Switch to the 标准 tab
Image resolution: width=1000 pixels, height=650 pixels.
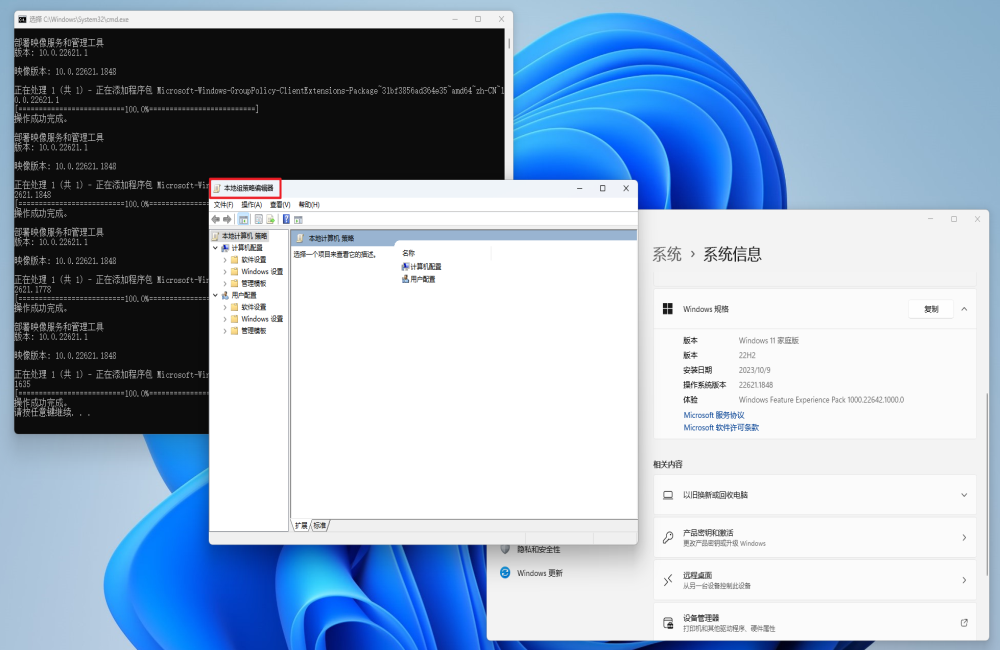(x=320, y=525)
